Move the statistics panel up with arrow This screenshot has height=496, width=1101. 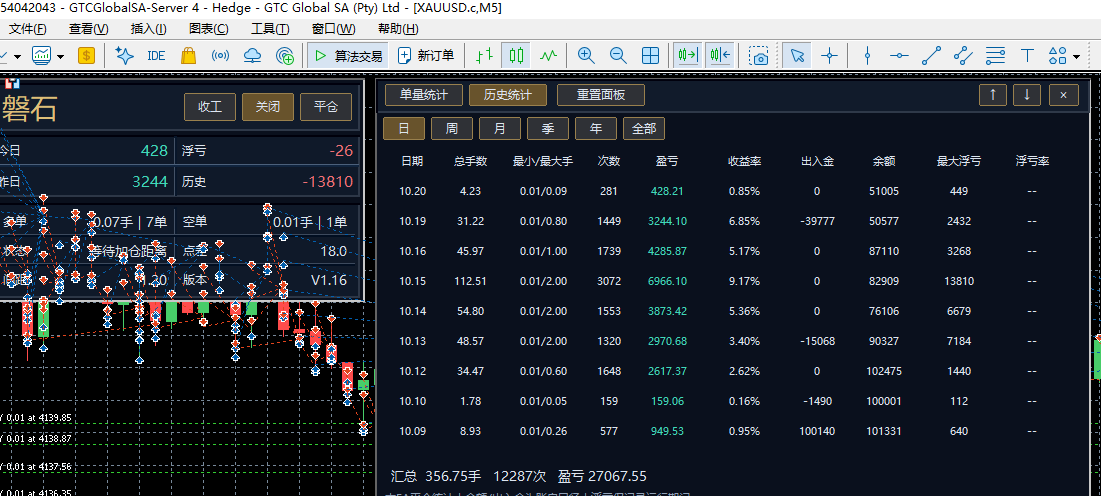click(993, 95)
